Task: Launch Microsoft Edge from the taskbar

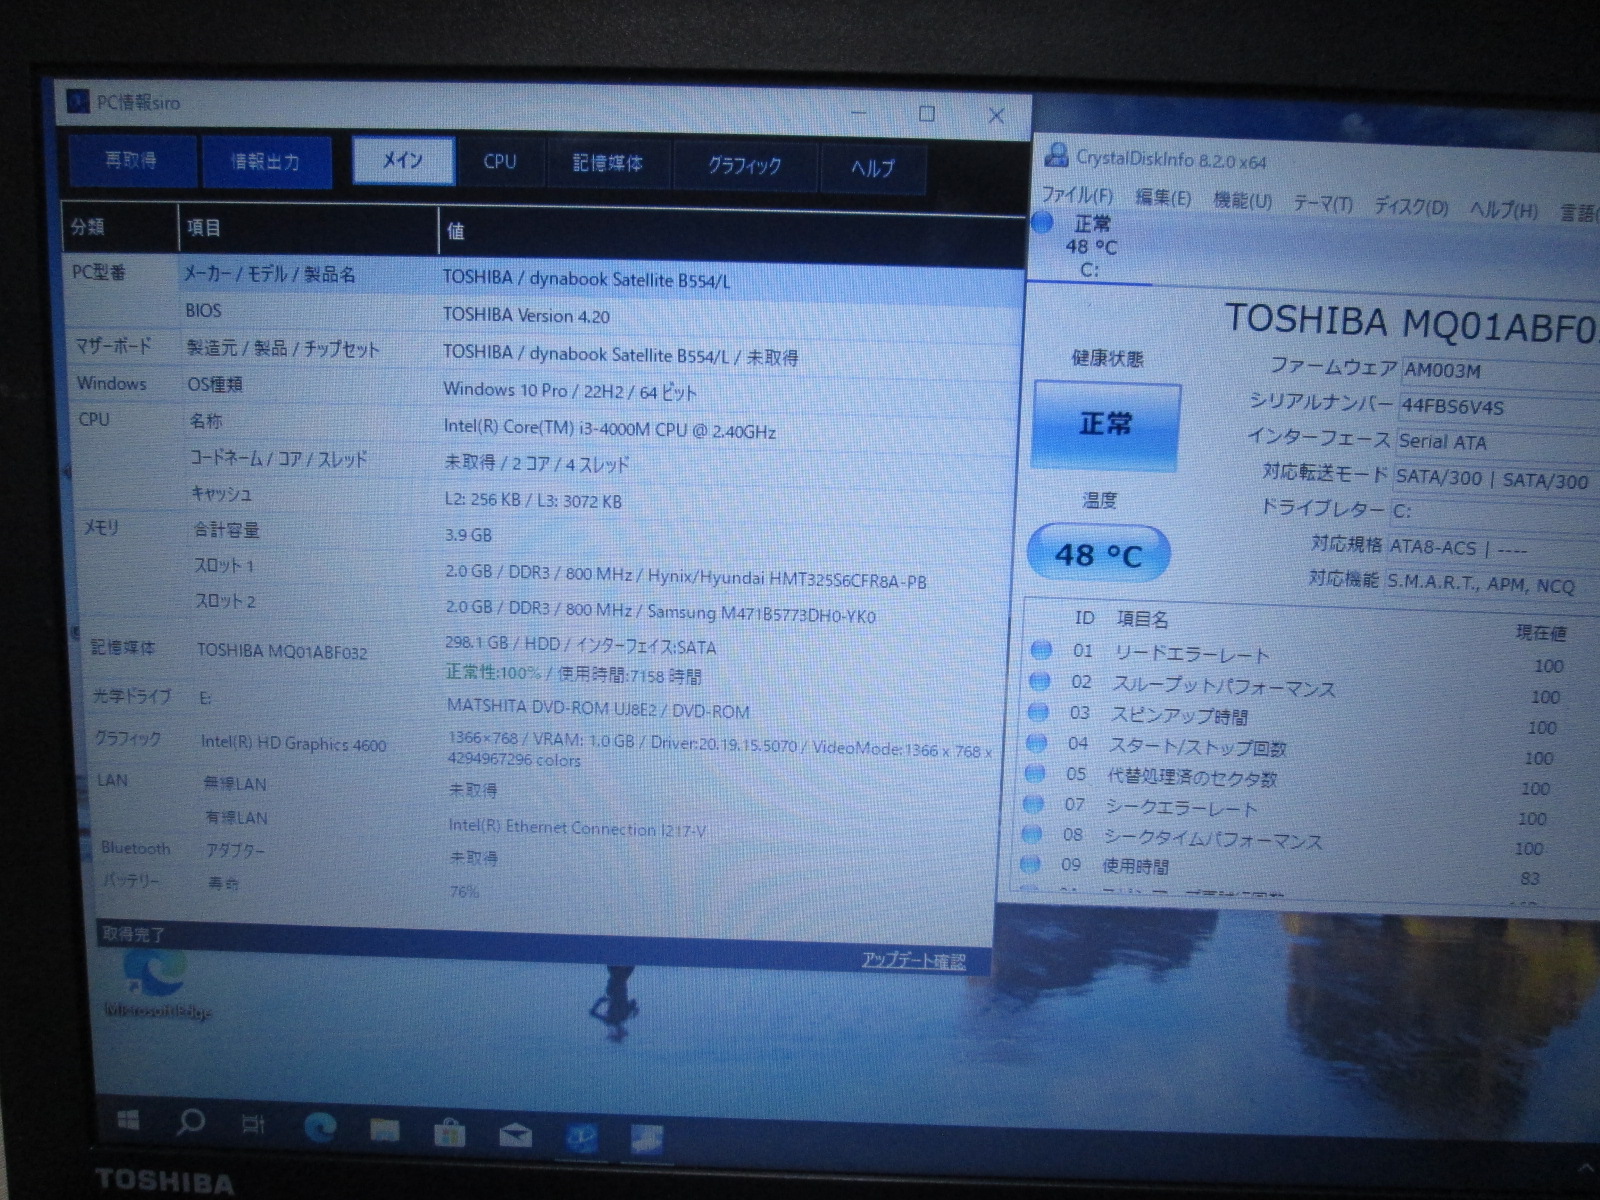Action: pyautogui.click(x=320, y=1127)
